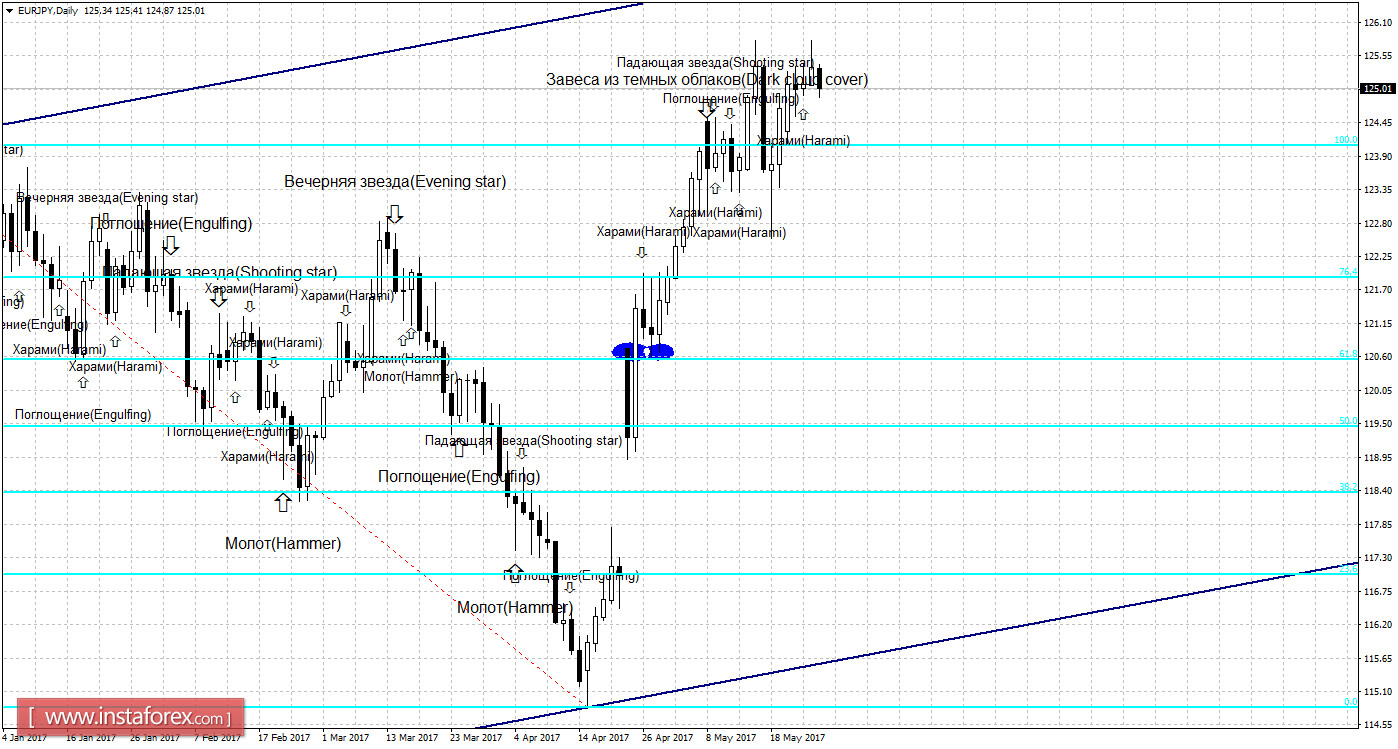Select the large Вечерняя звезда(Evening star) label

pyautogui.click(x=395, y=182)
